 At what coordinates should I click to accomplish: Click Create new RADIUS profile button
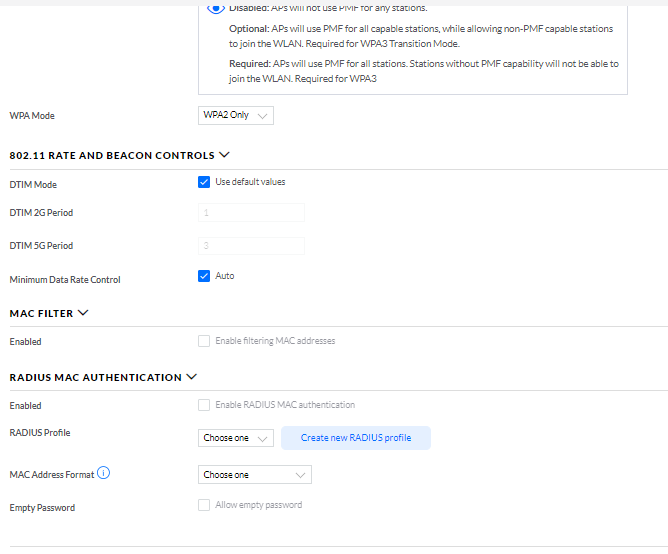(x=356, y=438)
